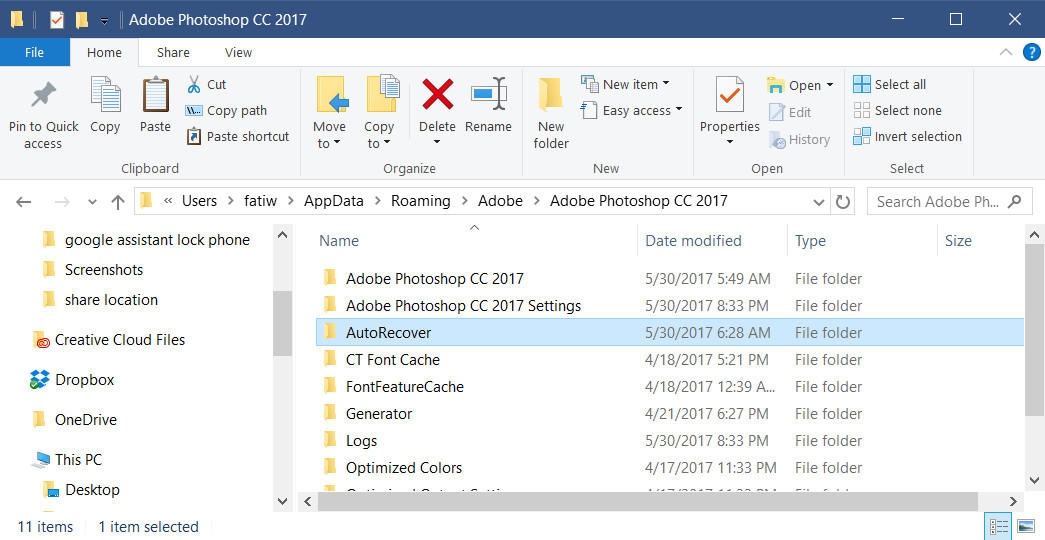Click quick access New folder icon
The width and height of the screenshot is (1045, 540).
pyautogui.click(x=82, y=20)
